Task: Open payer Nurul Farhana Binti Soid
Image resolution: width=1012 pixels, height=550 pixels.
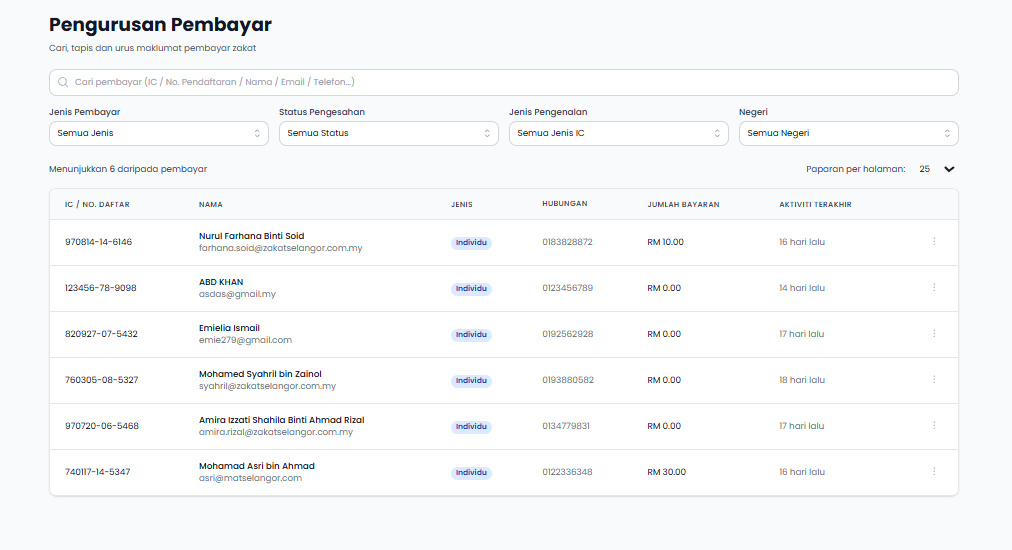Action: (251, 236)
